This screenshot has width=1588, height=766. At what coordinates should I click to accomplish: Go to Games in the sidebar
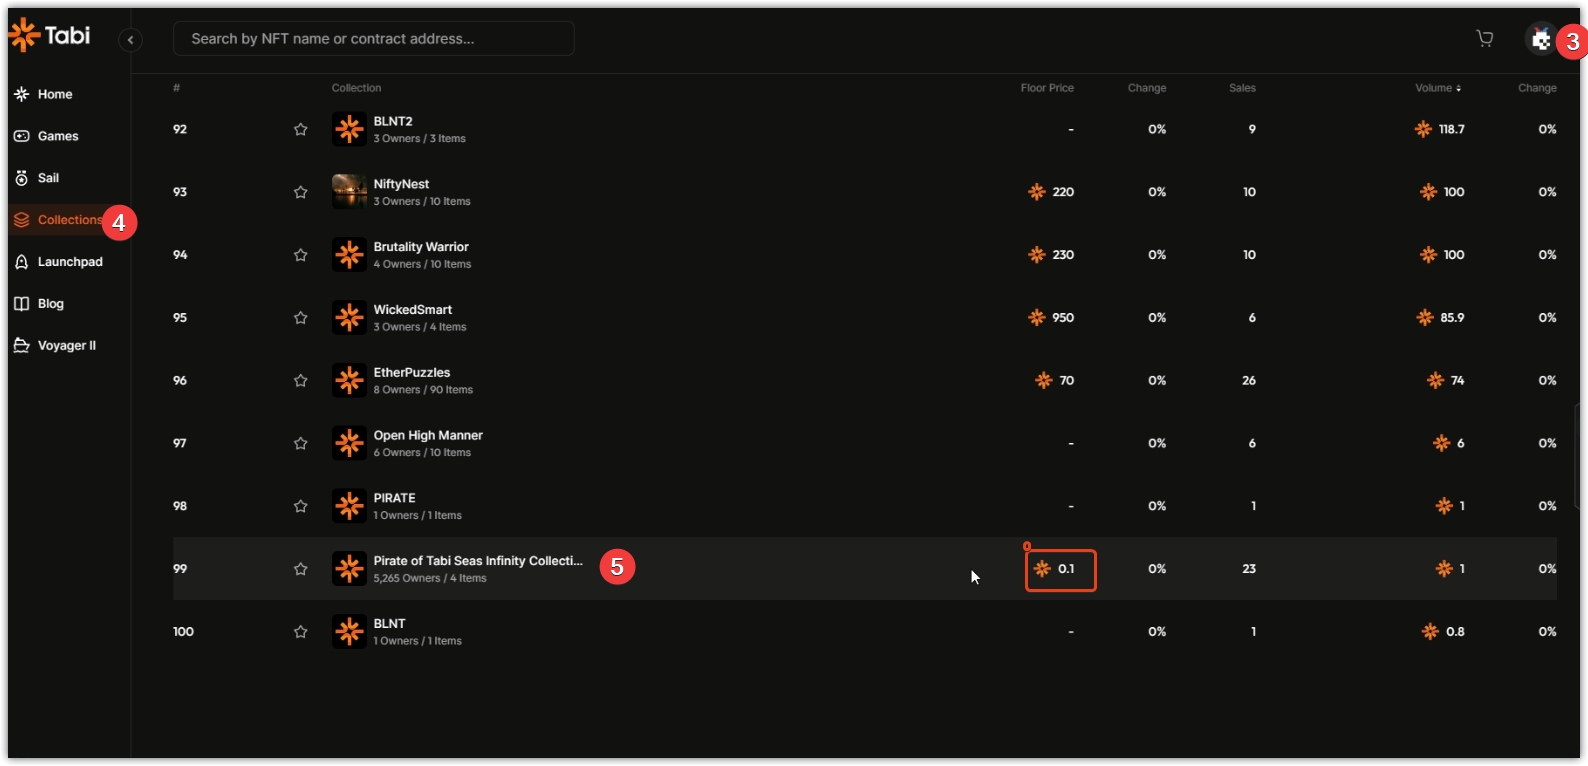(x=57, y=136)
